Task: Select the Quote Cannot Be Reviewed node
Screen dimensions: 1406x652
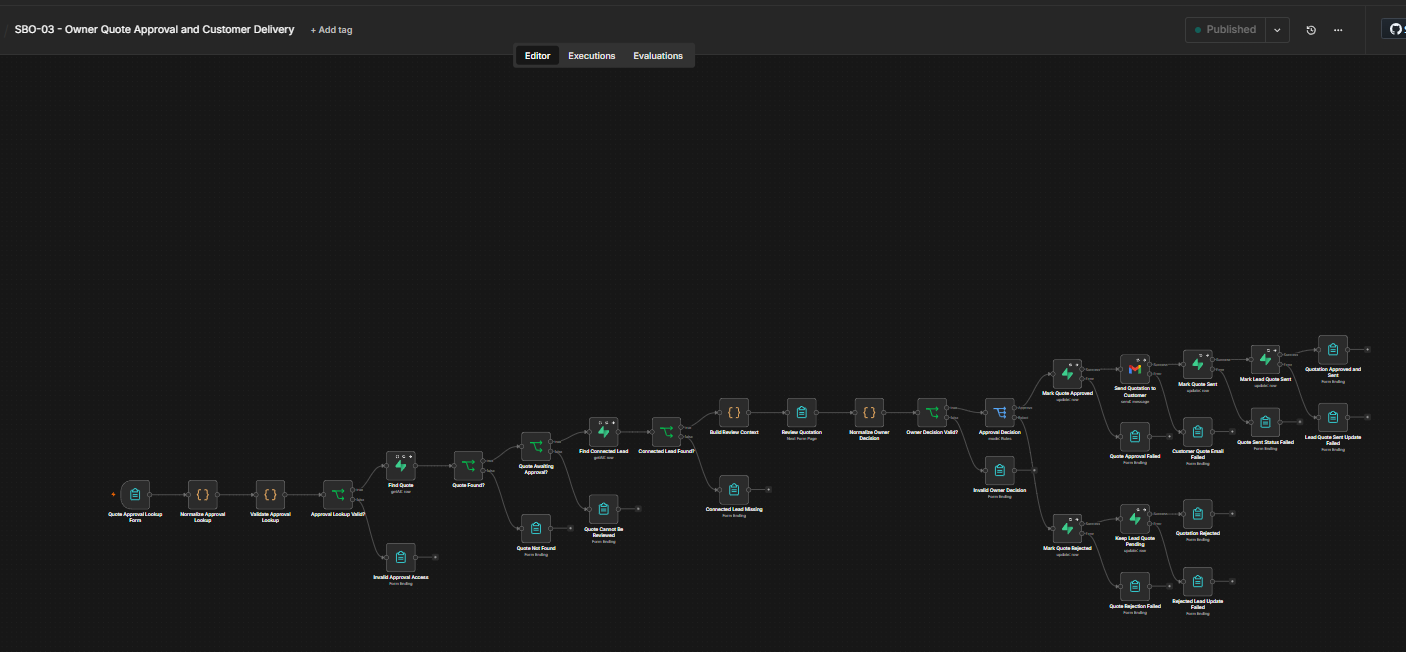Action: (x=603, y=509)
